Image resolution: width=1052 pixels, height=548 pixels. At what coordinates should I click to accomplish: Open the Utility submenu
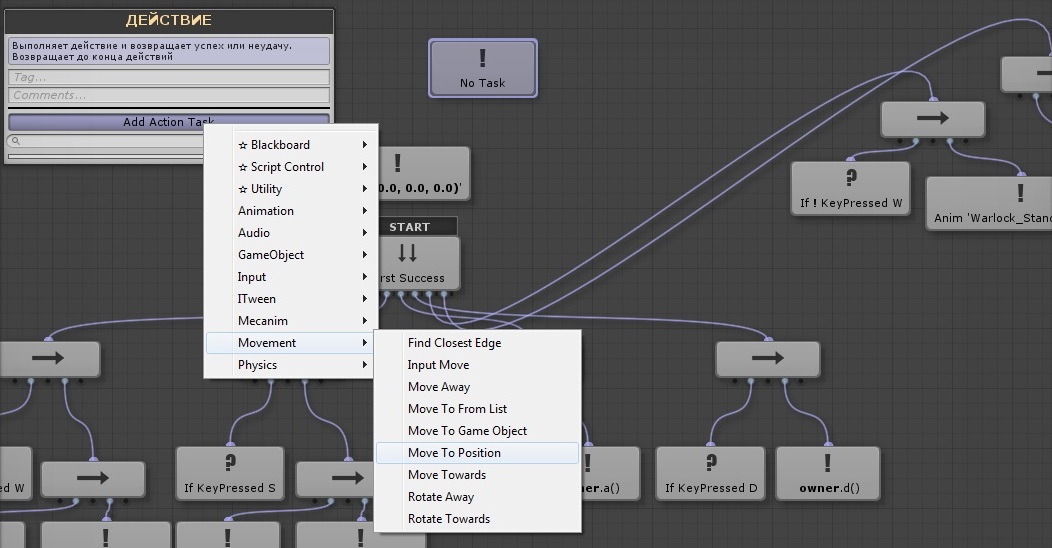291,189
